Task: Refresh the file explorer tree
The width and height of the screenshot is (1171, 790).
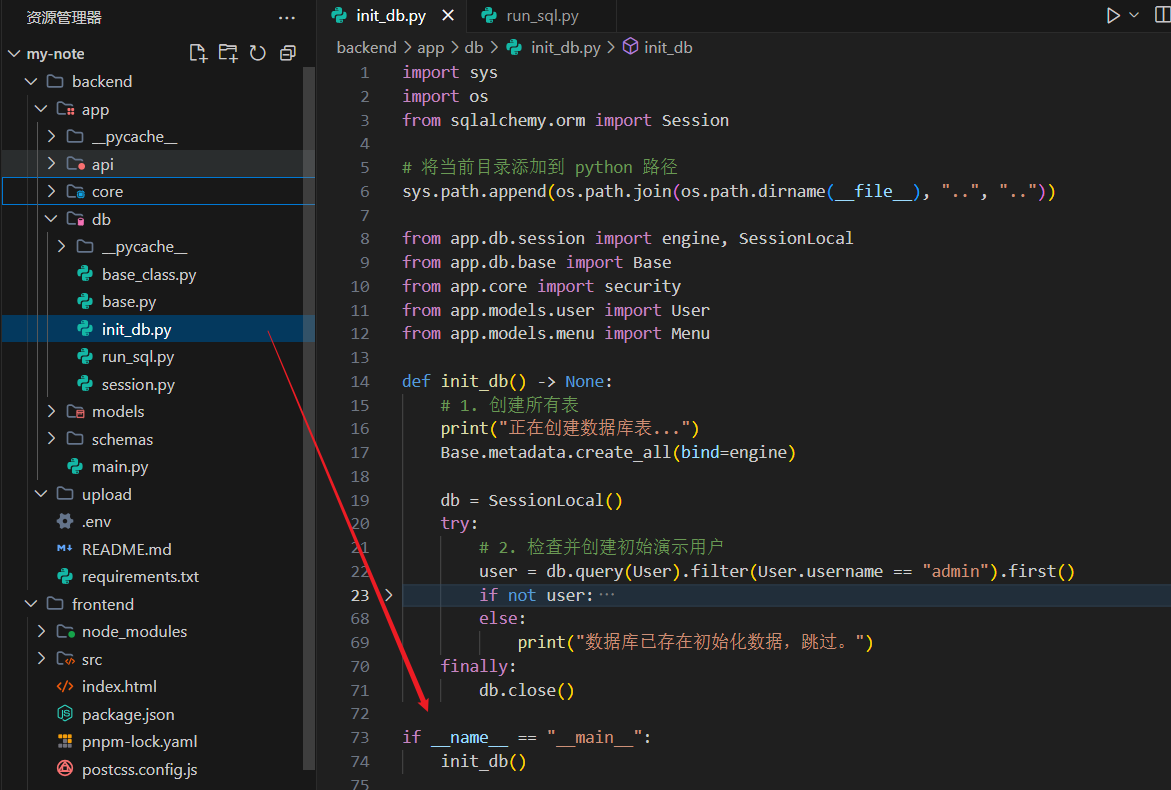Action: tap(258, 53)
